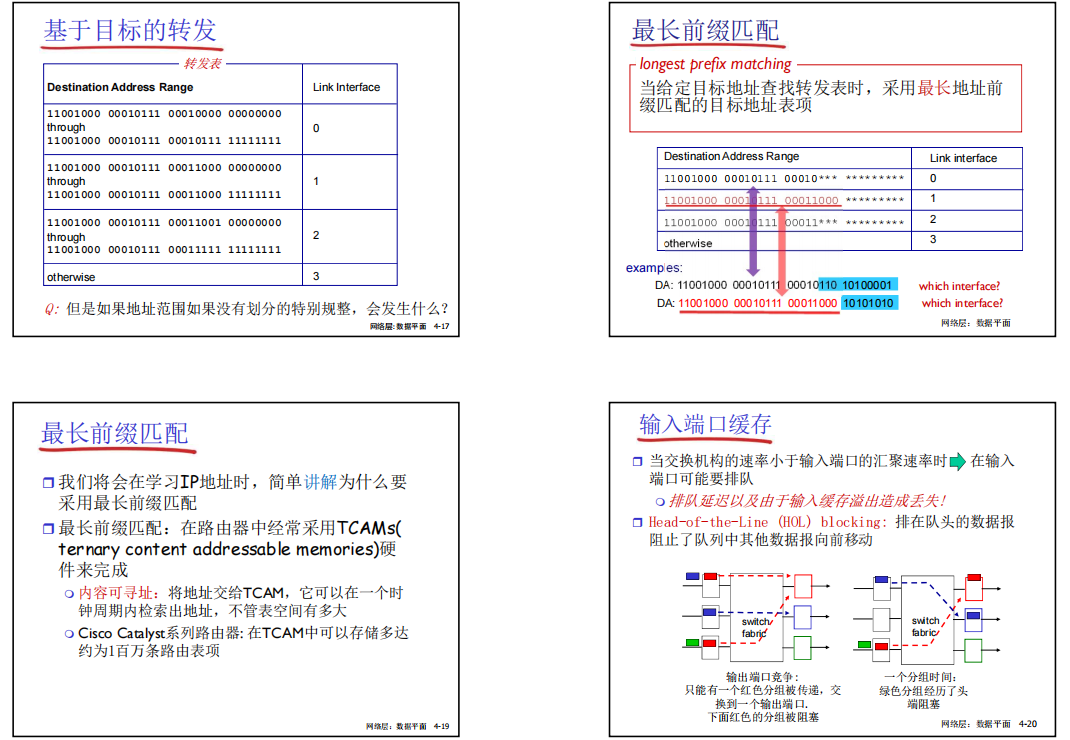Click the purple vertical arrow on the prefix table
The width and height of the screenshot is (1070, 740).
tap(753, 229)
